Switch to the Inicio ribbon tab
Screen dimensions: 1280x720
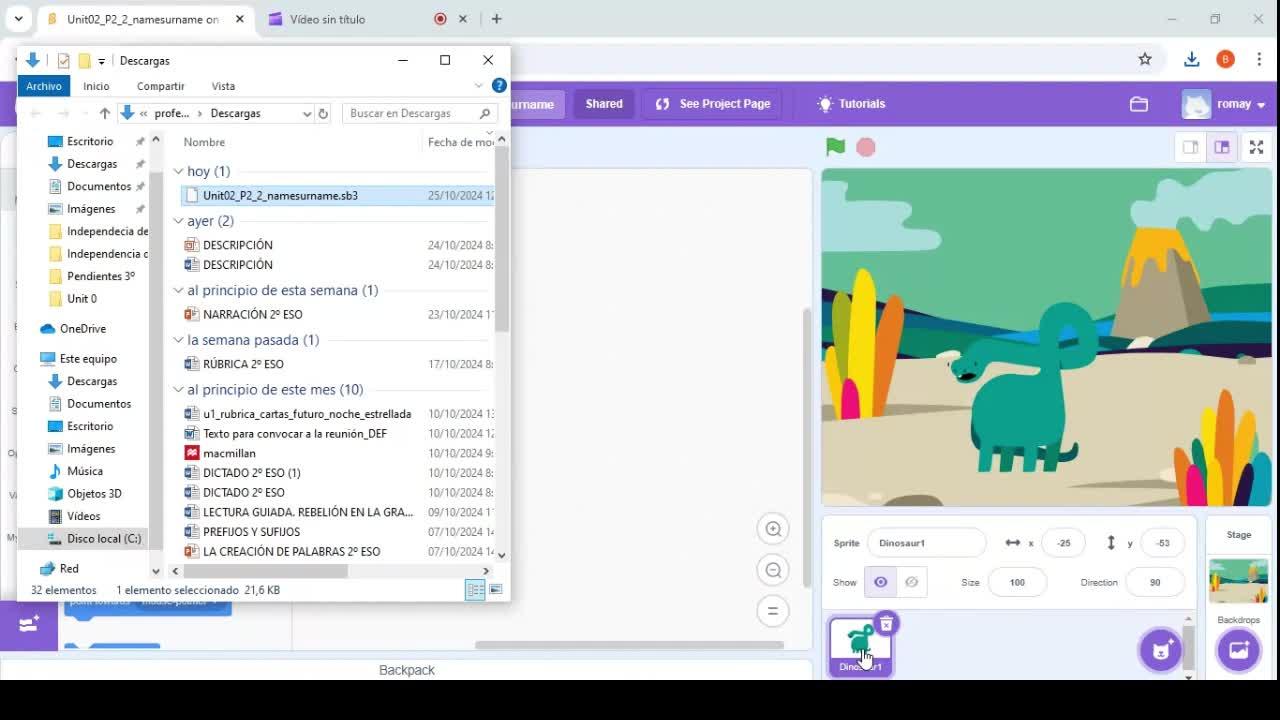pos(96,86)
